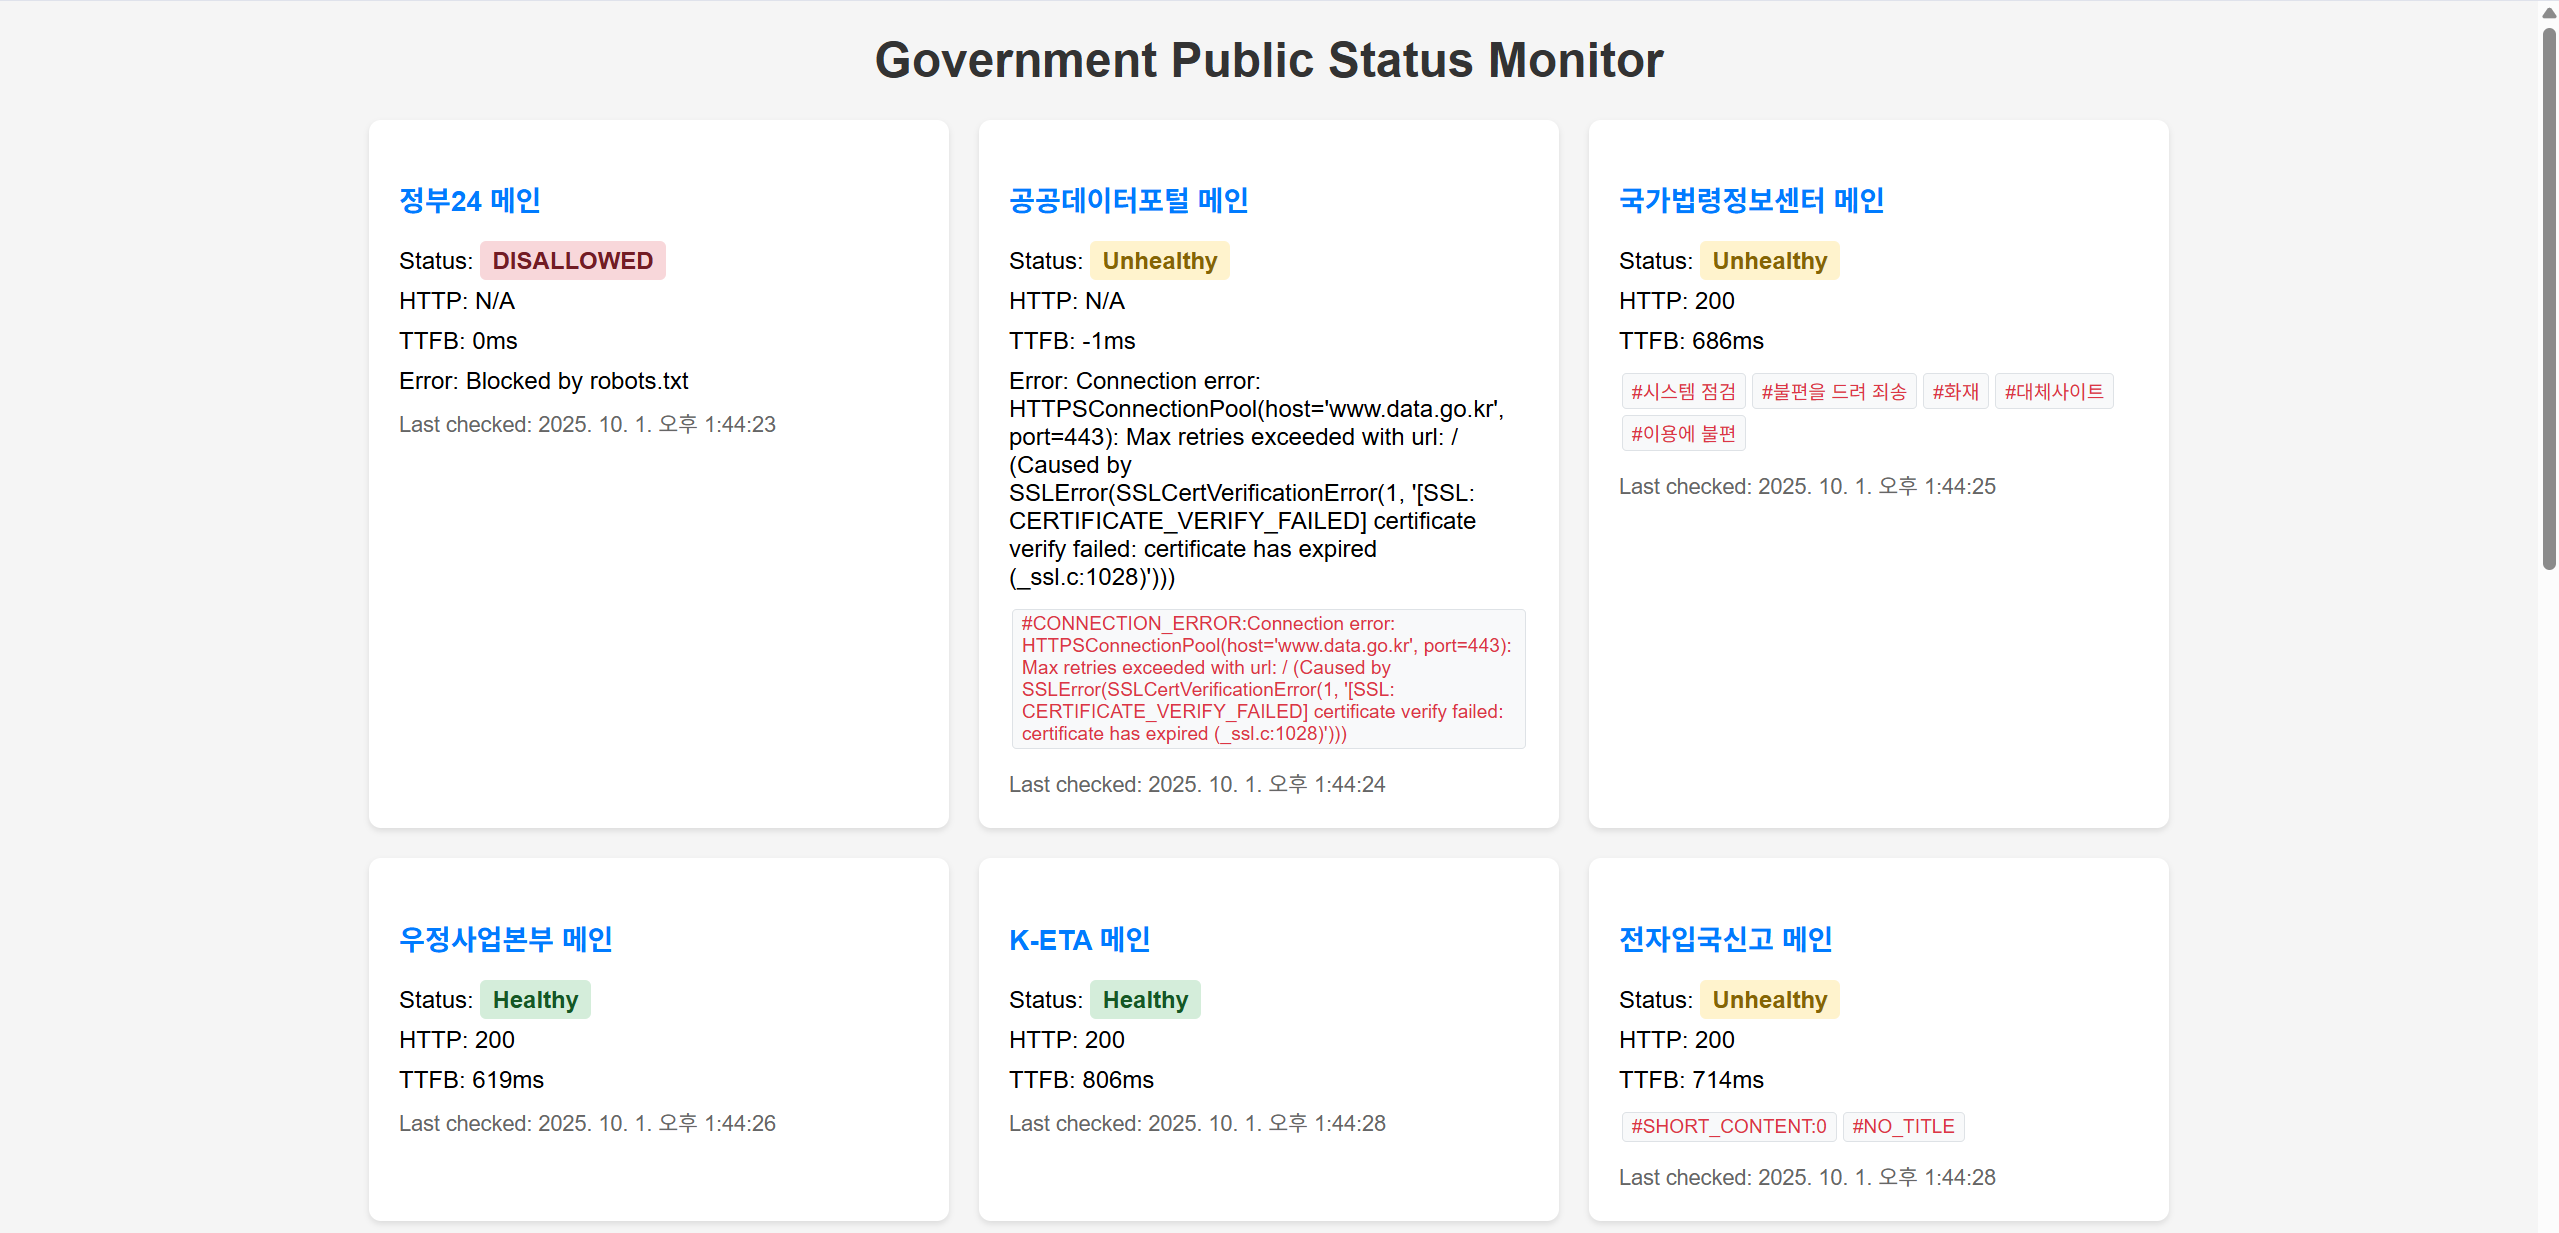This screenshot has width=2559, height=1233.
Task: Click 'HTTP: 200' on 우정사업본부 card
Action: coord(457,1040)
